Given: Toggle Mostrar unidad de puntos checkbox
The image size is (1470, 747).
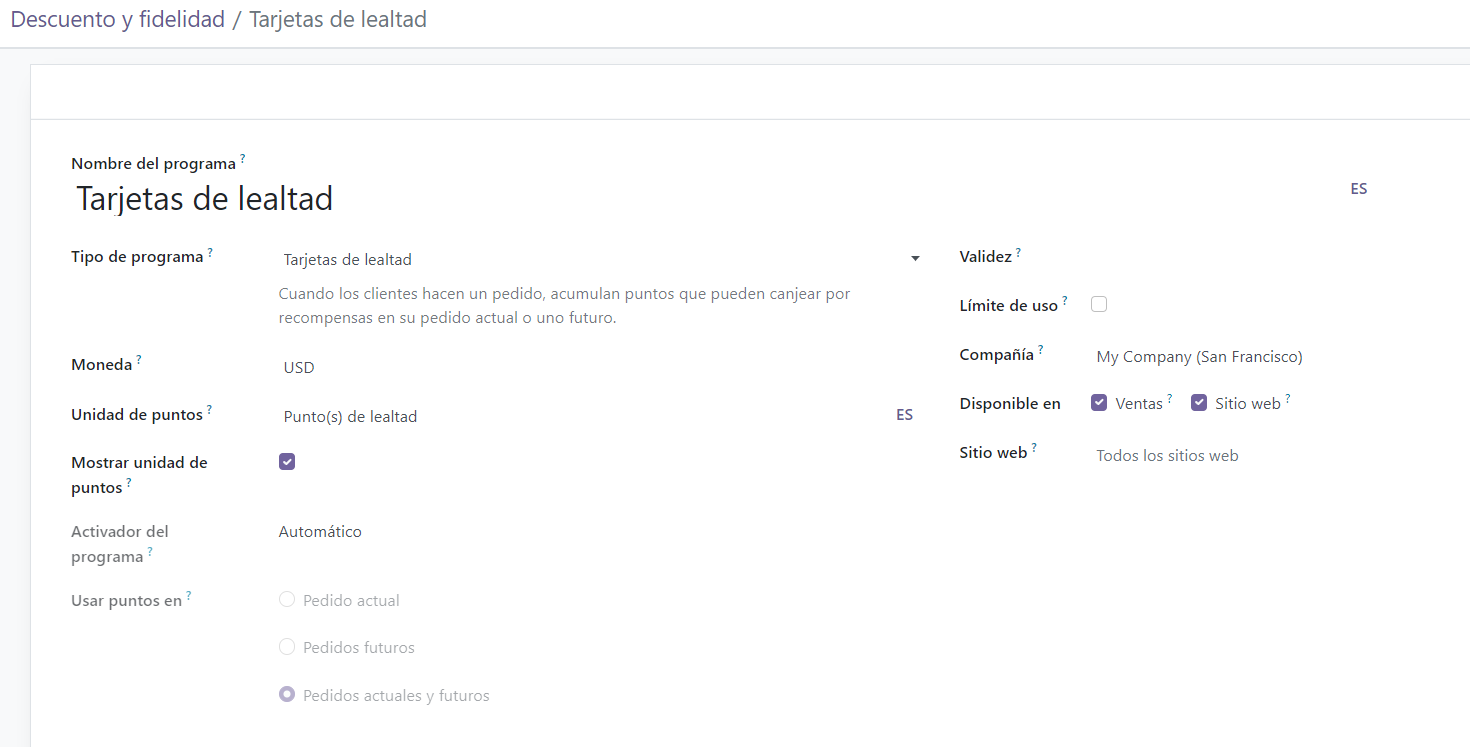Looking at the screenshot, I should (x=287, y=462).
